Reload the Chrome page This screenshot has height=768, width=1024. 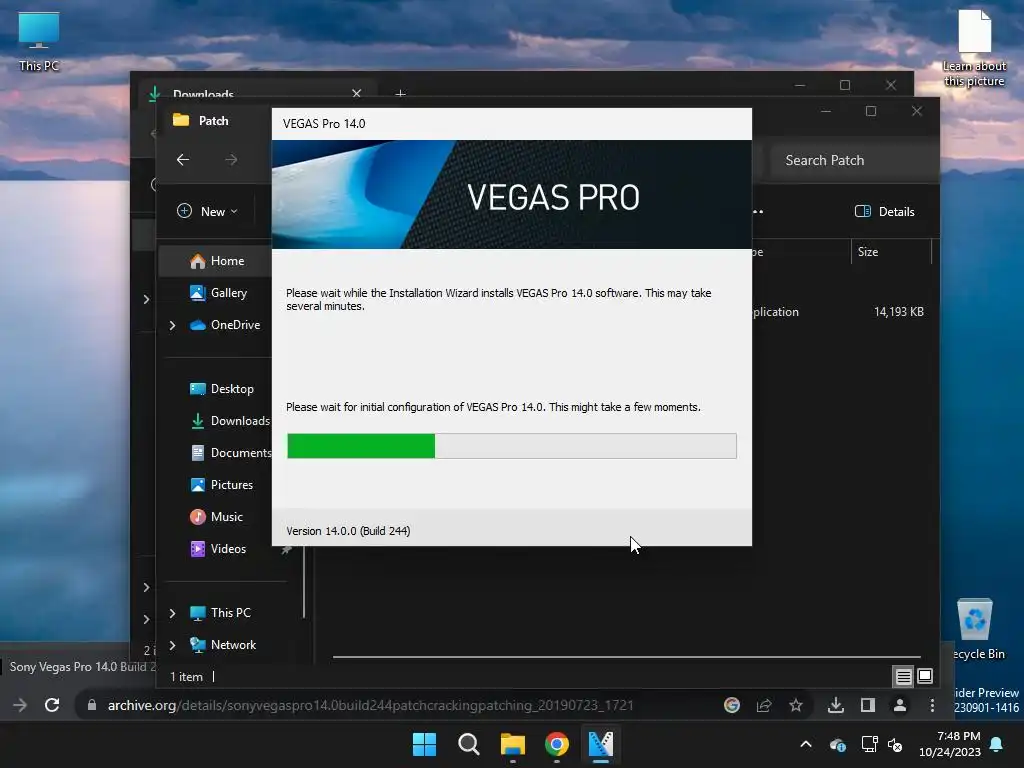pyautogui.click(x=52, y=705)
